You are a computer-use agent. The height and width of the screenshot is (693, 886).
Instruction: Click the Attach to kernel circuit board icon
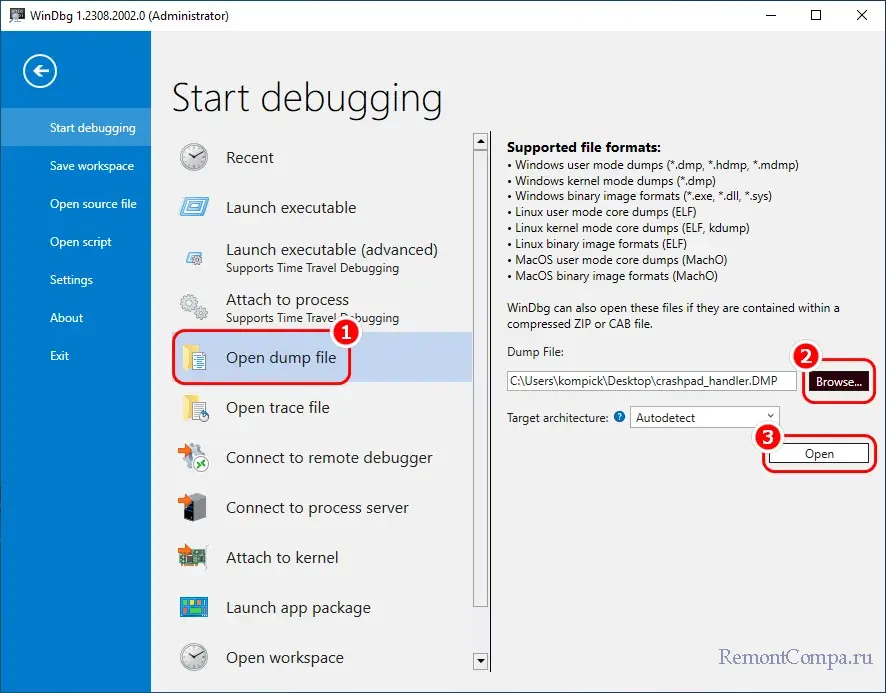tap(193, 557)
